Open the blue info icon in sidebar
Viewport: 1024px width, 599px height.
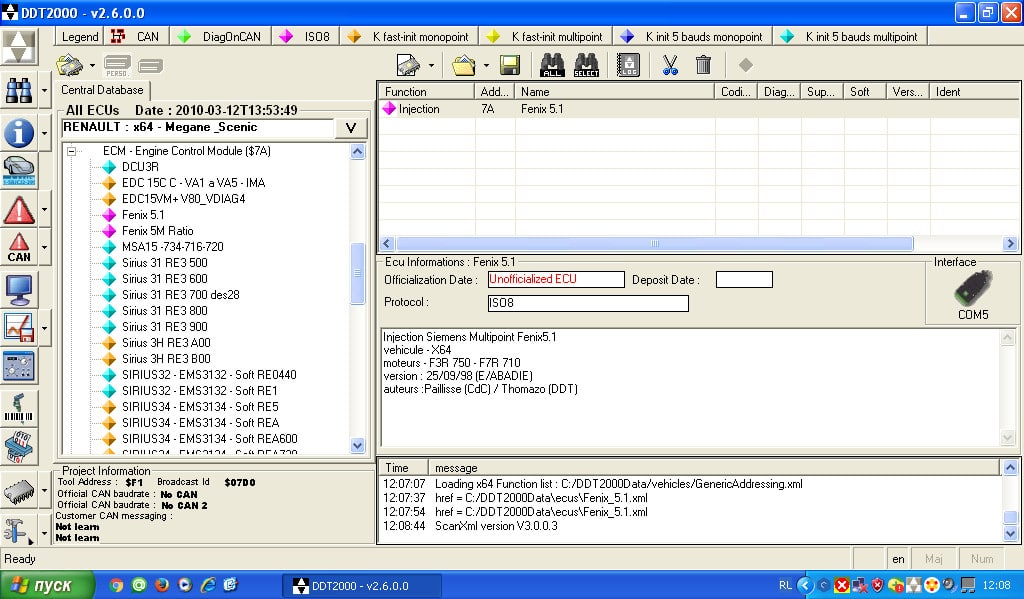(x=19, y=133)
